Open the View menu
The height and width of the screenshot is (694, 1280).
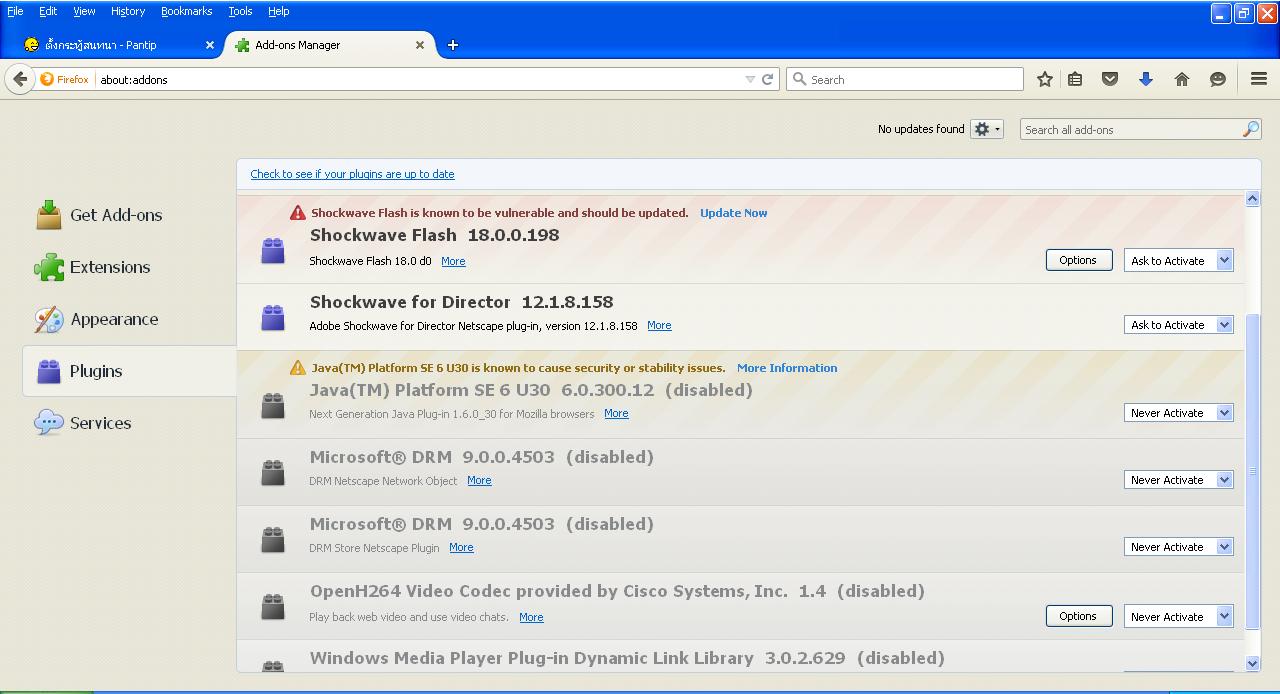(x=84, y=11)
